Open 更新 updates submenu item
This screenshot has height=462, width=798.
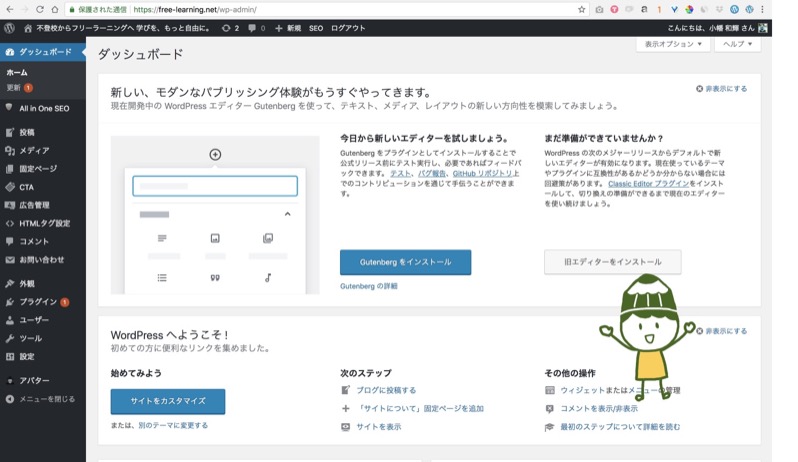(19, 88)
